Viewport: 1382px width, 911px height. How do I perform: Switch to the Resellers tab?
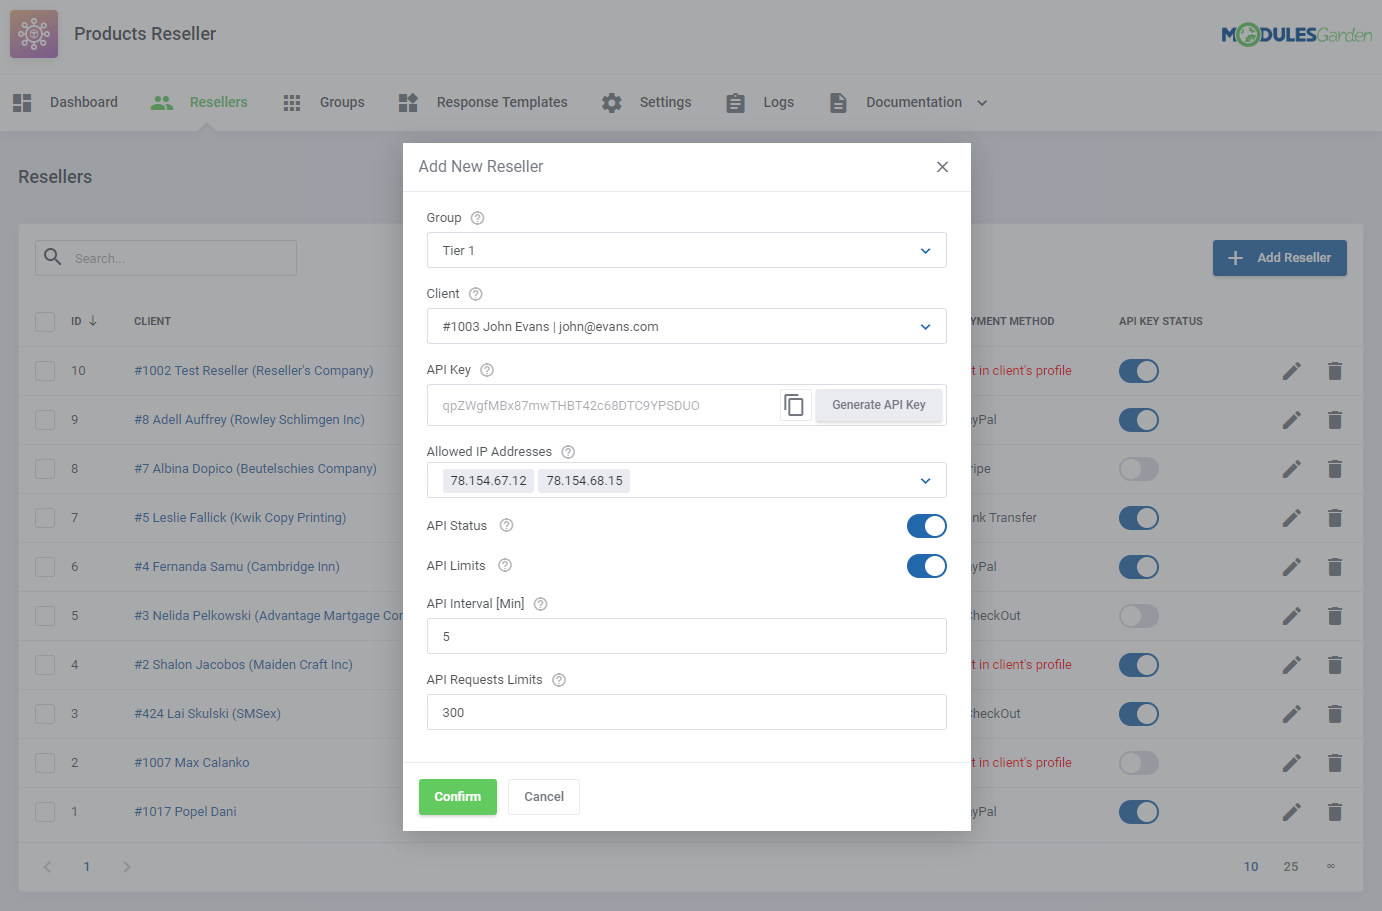[x=218, y=101]
